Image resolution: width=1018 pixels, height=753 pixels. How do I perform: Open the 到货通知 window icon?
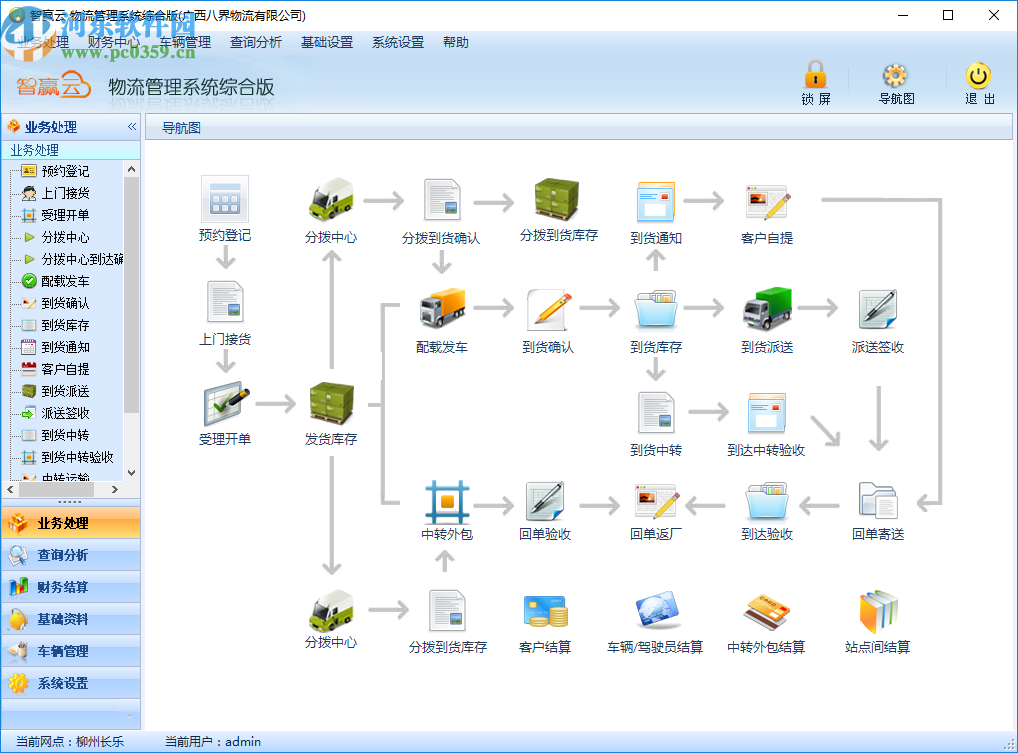coord(656,201)
